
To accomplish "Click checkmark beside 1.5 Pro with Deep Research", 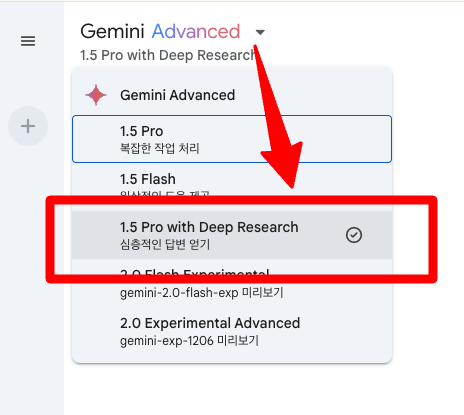I will coord(354,235).
